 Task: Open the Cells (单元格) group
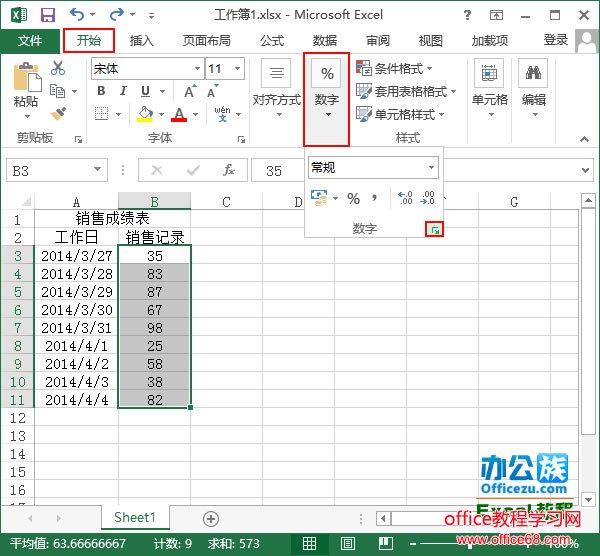(x=489, y=88)
